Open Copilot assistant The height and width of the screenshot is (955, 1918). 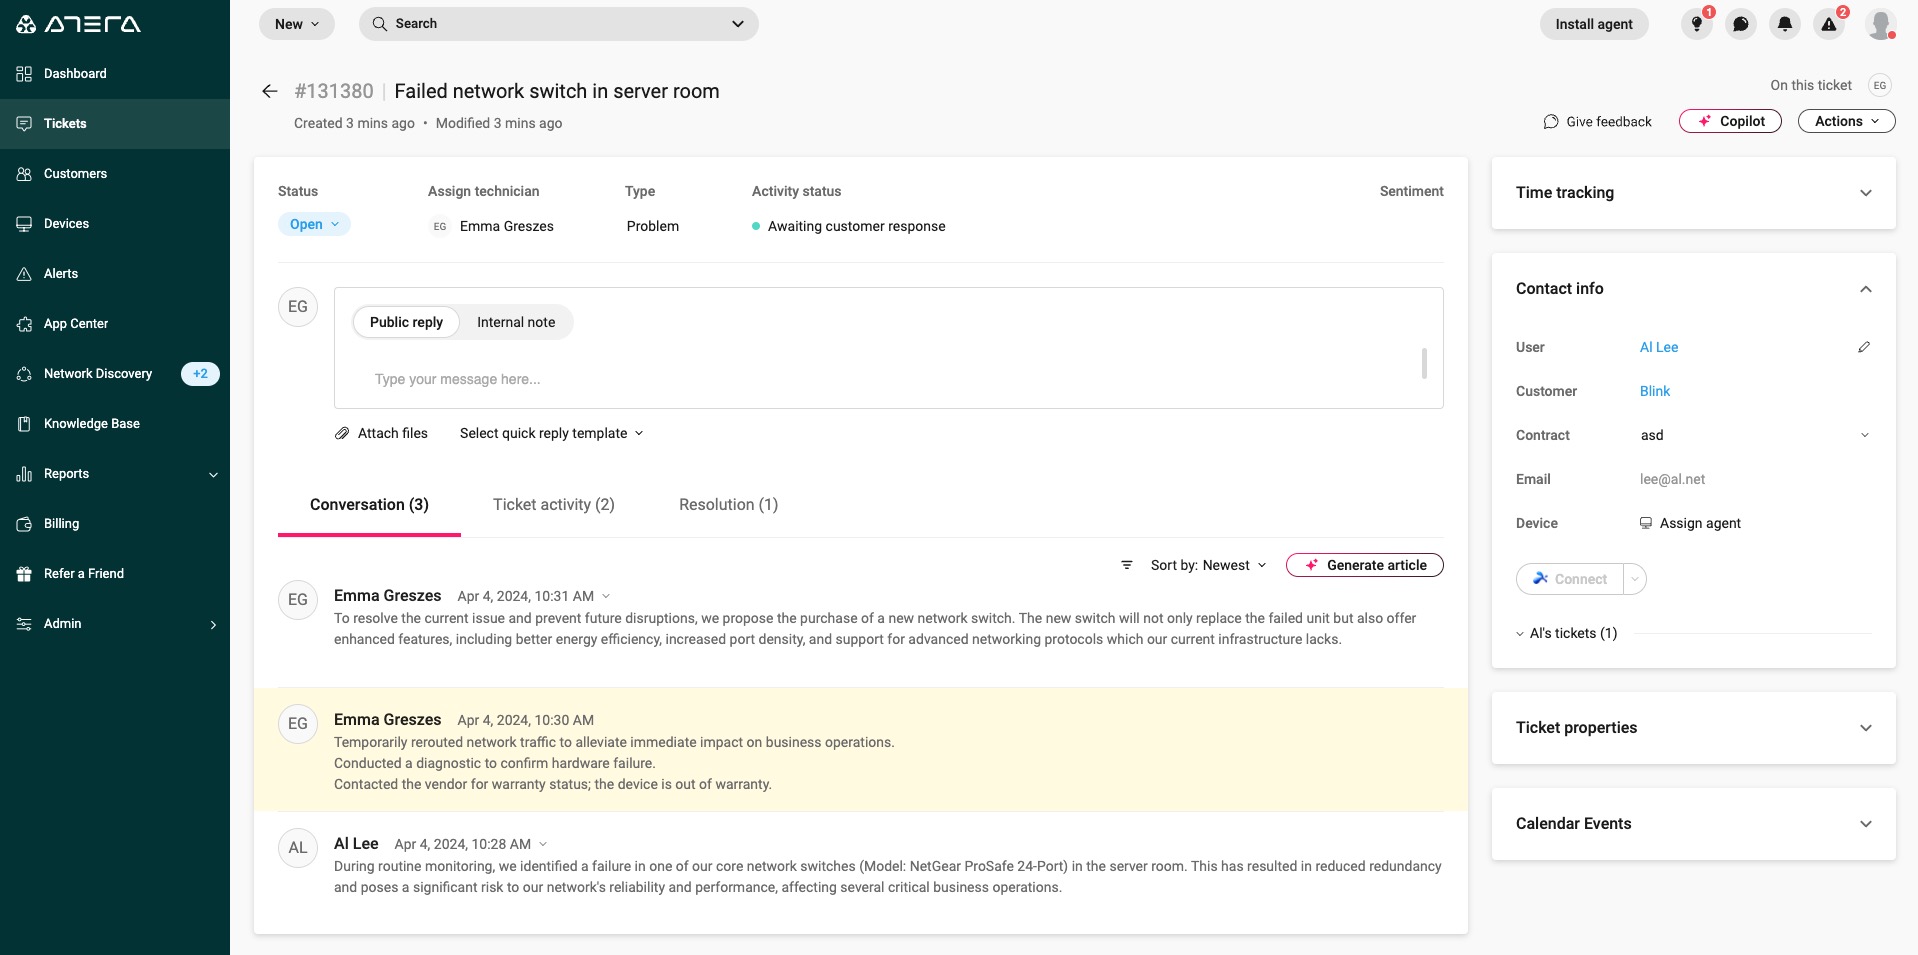click(1730, 121)
